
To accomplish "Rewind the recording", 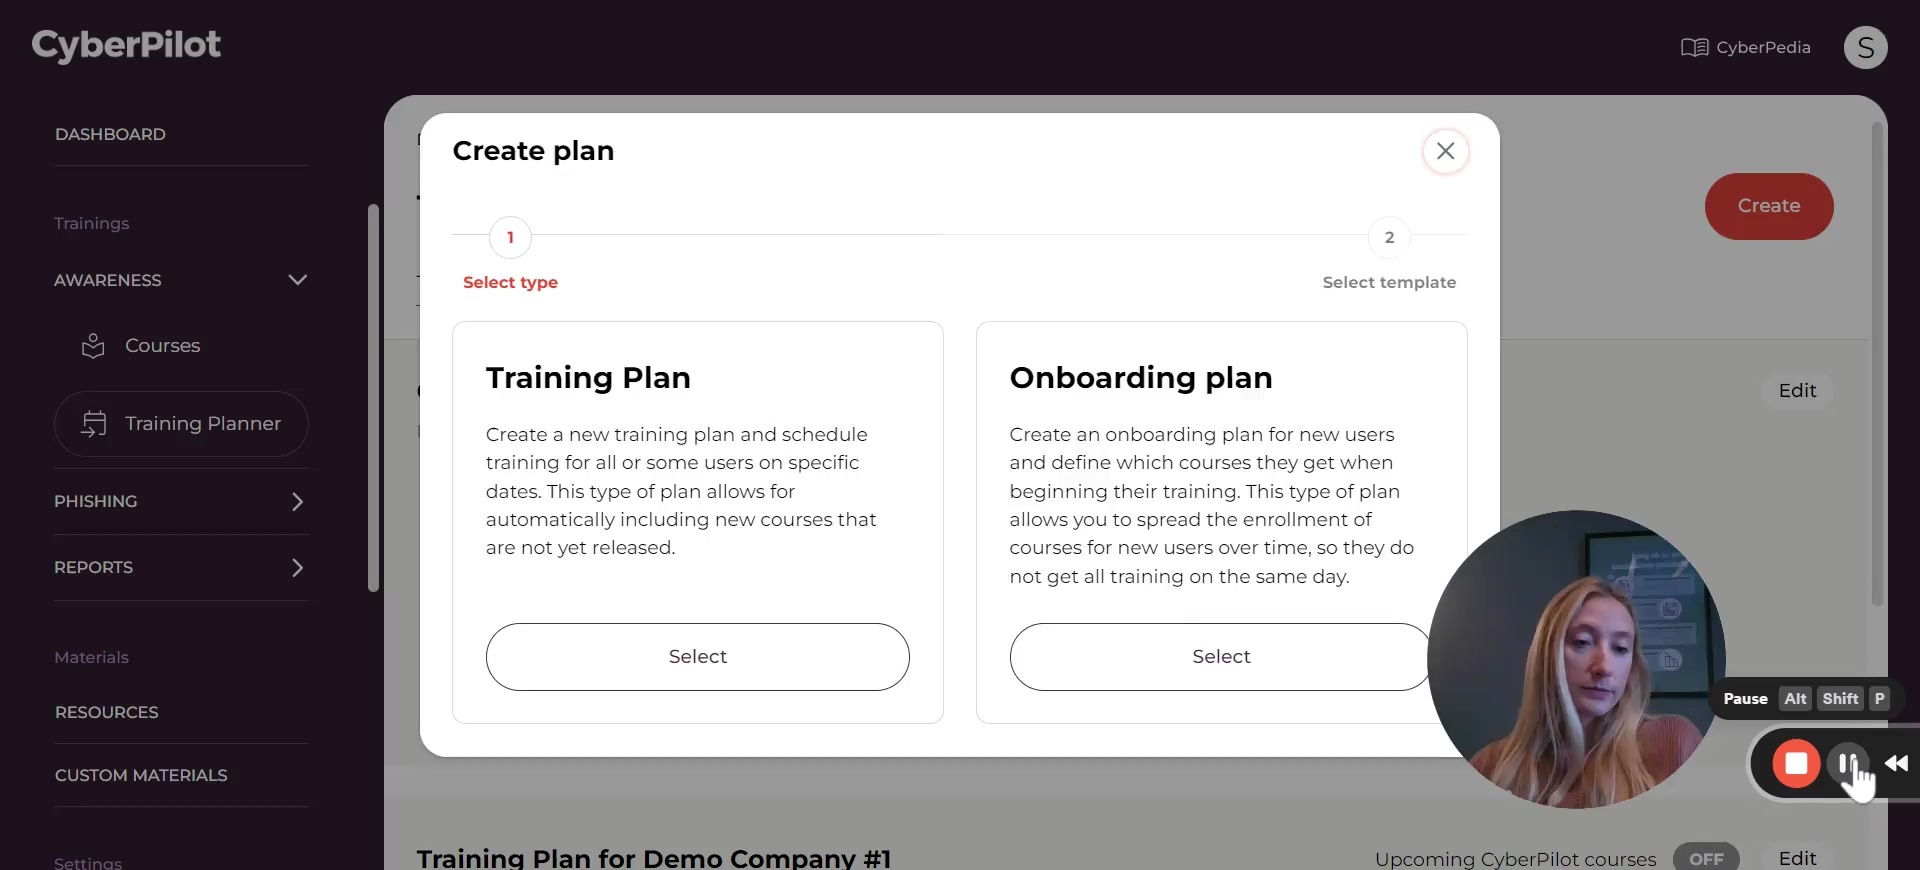I will point(1896,764).
